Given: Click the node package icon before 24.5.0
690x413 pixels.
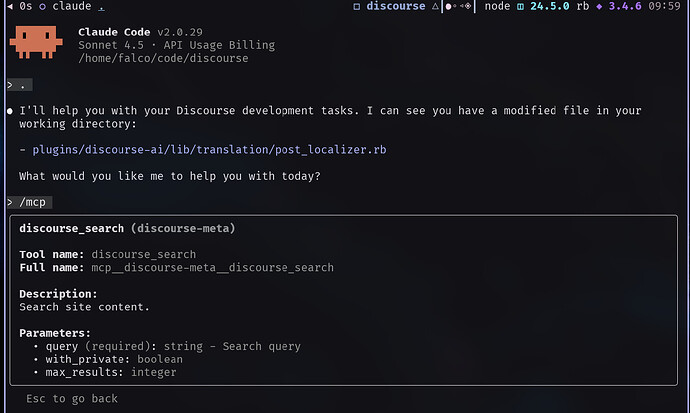Looking at the screenshot, I should coord(520,7).
